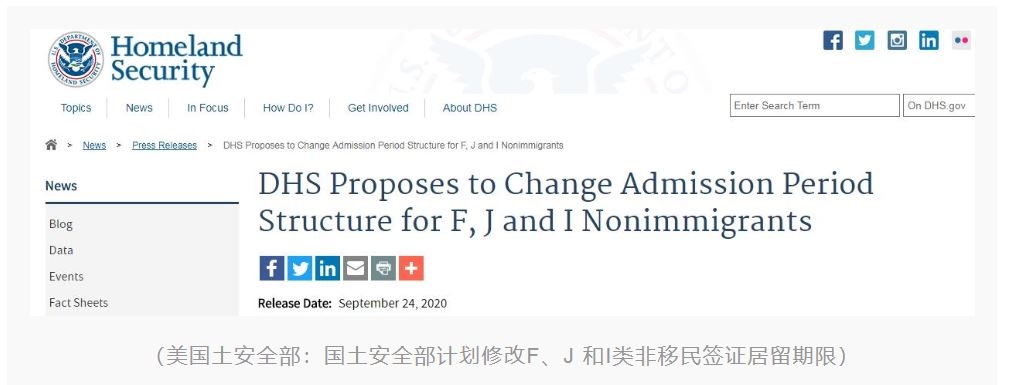Open more sharing options plus icon
The width and height of the screenshot is (1024, 385).
(411, 268)
